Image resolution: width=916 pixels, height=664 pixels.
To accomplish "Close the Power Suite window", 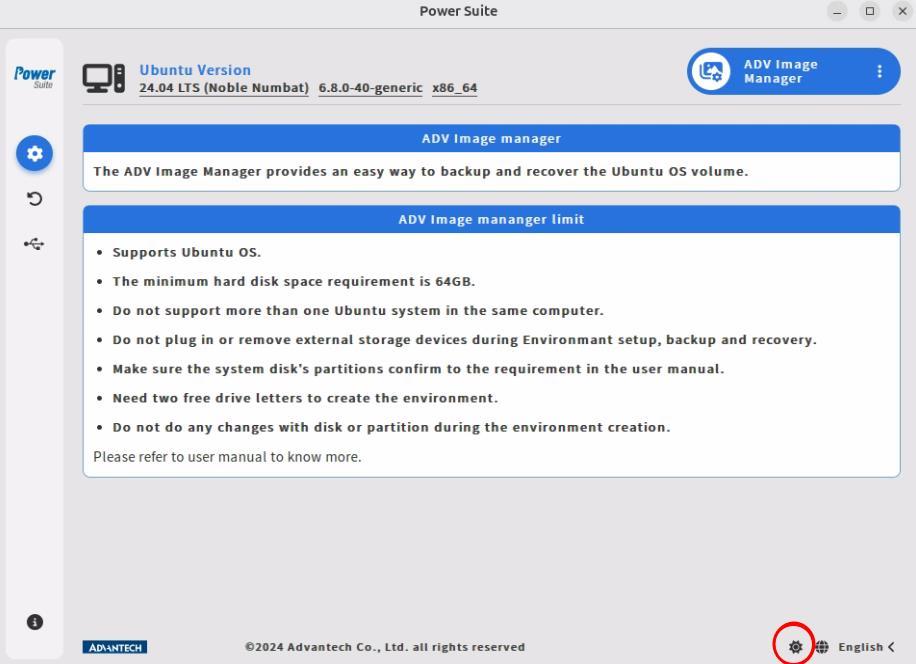I will pos(903,11).
